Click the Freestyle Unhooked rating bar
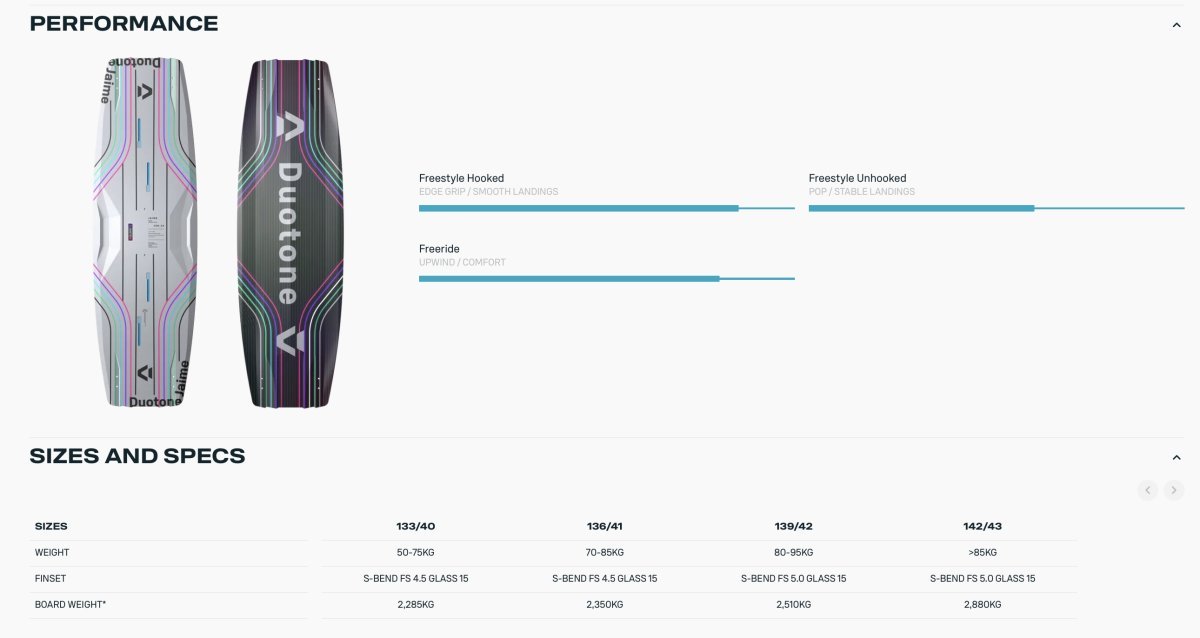The height and width of the screenshot is (638, 1200). click(996, 208)
